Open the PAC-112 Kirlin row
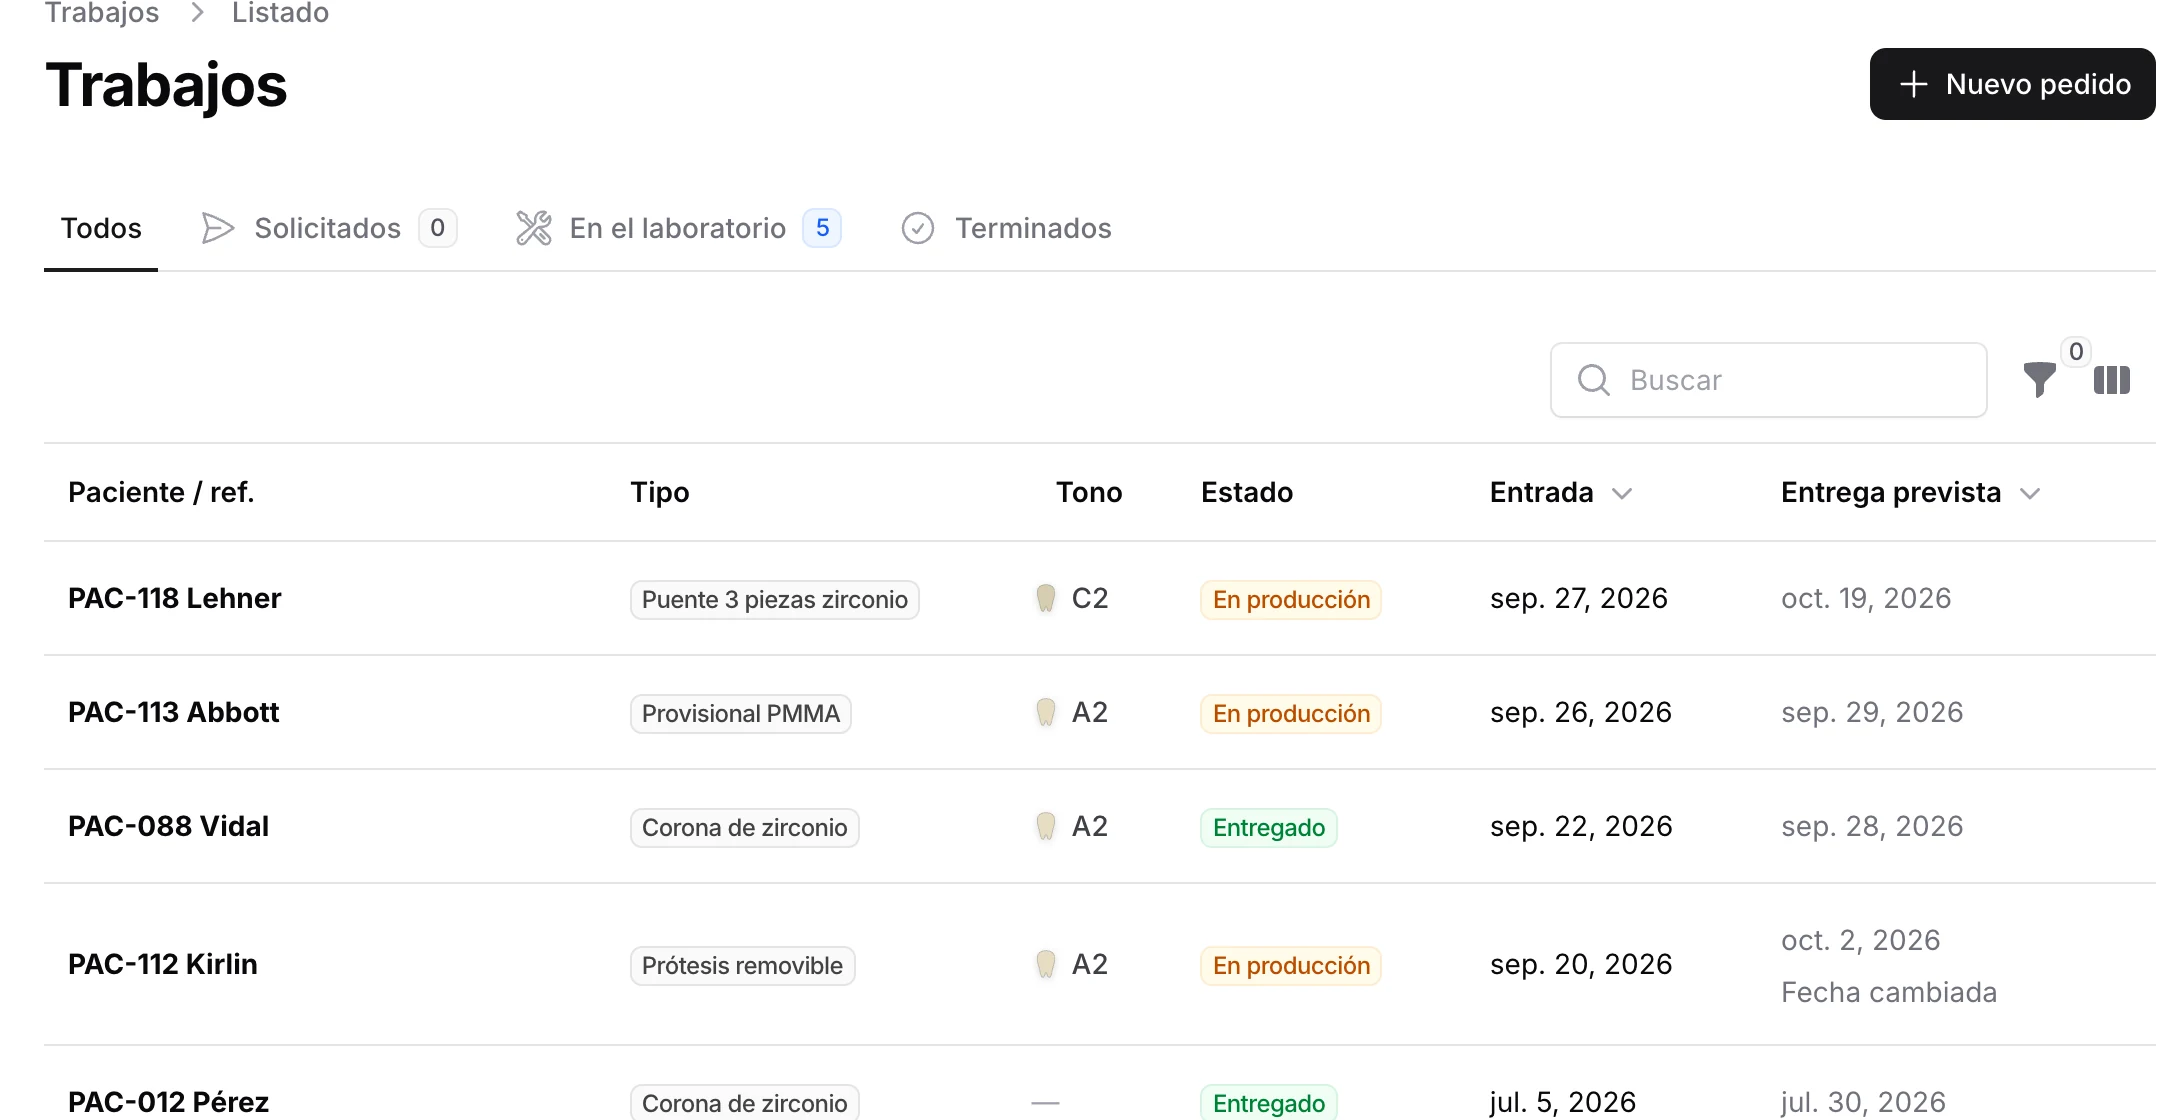 point(1100,964)
